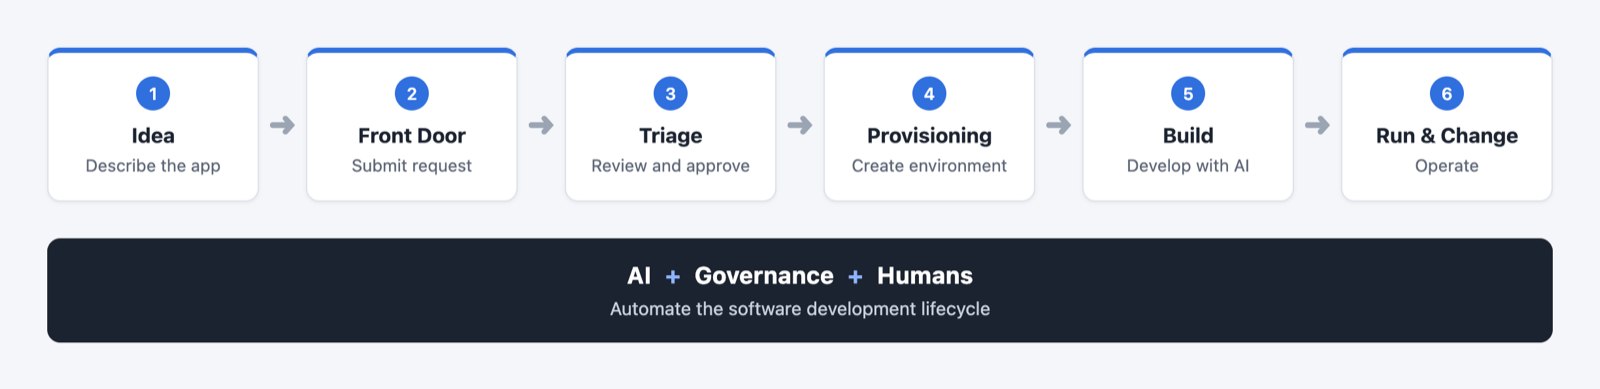The height and width of the screenshot is (389, 1600).
Task: Click the step 6 number badge
Action: 1447,94
